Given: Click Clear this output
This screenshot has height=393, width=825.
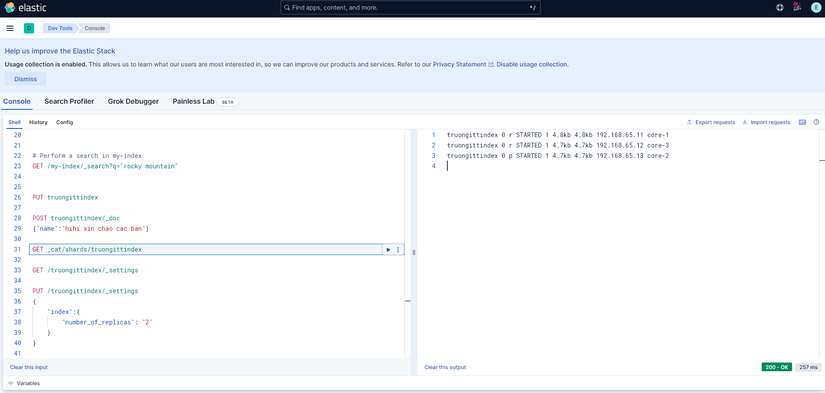Looking at the screenshot, I should 445,367.
